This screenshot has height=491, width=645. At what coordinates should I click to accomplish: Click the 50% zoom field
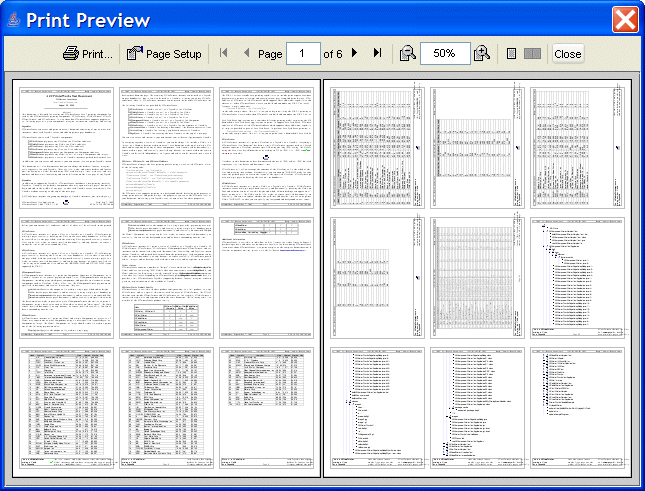445,53
